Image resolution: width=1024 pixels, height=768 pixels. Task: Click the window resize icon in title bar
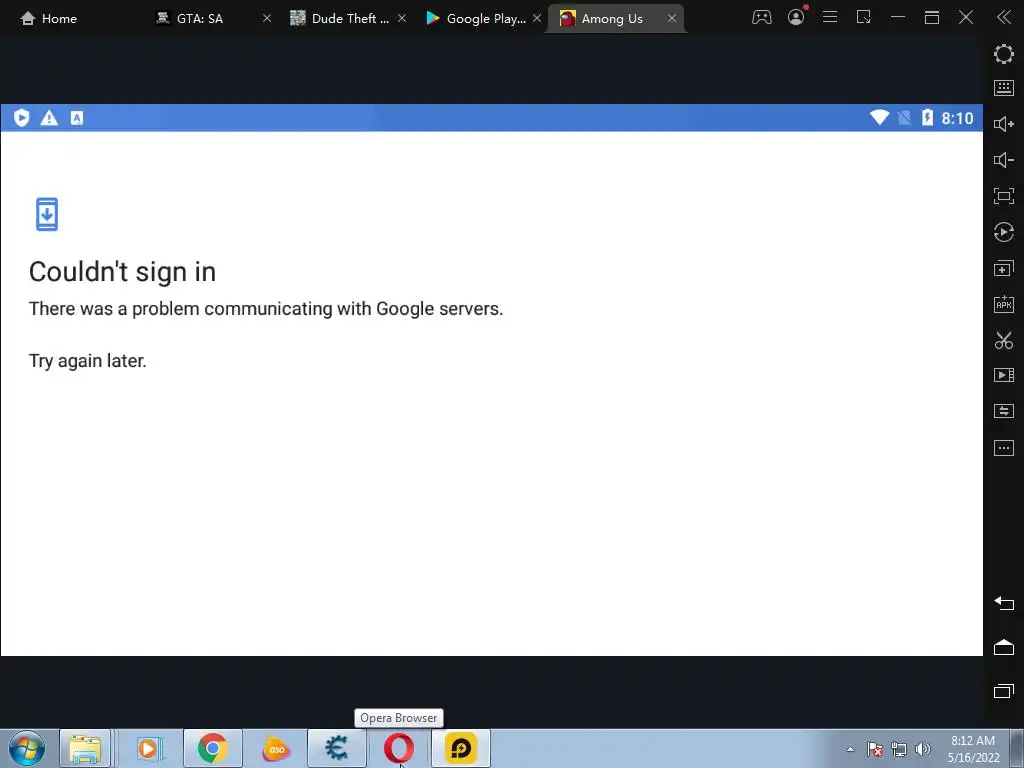pos(863,17)
